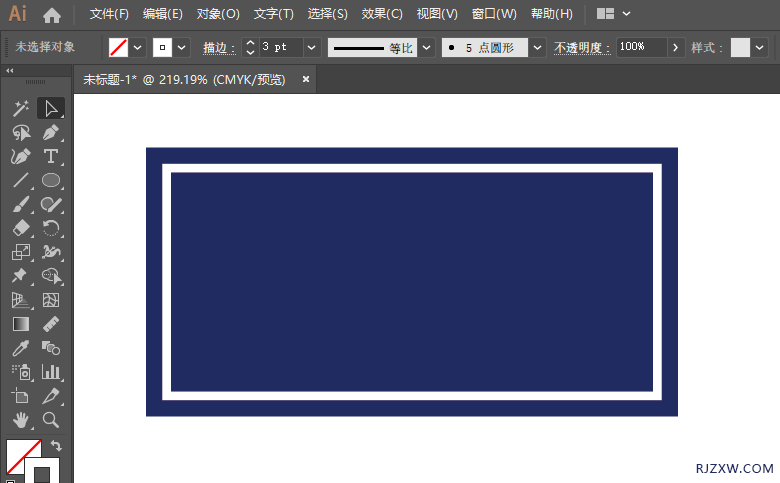Image resolution: width=780 pixels, height=483 pixels.
Task: Select the Eyedropper tool
Action: [x=20, y=348]
